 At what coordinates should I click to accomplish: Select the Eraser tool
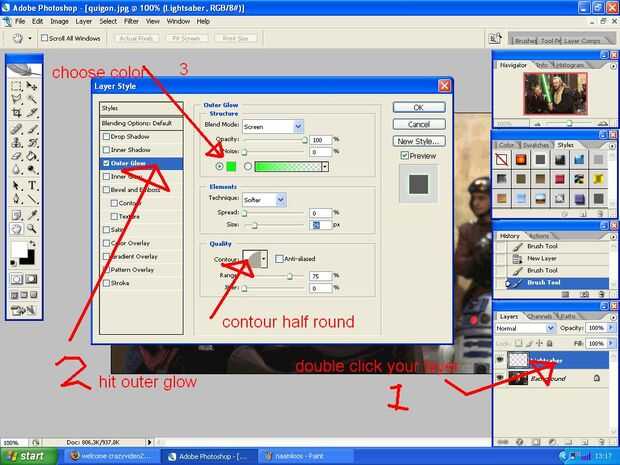click(x=16, y=156)
